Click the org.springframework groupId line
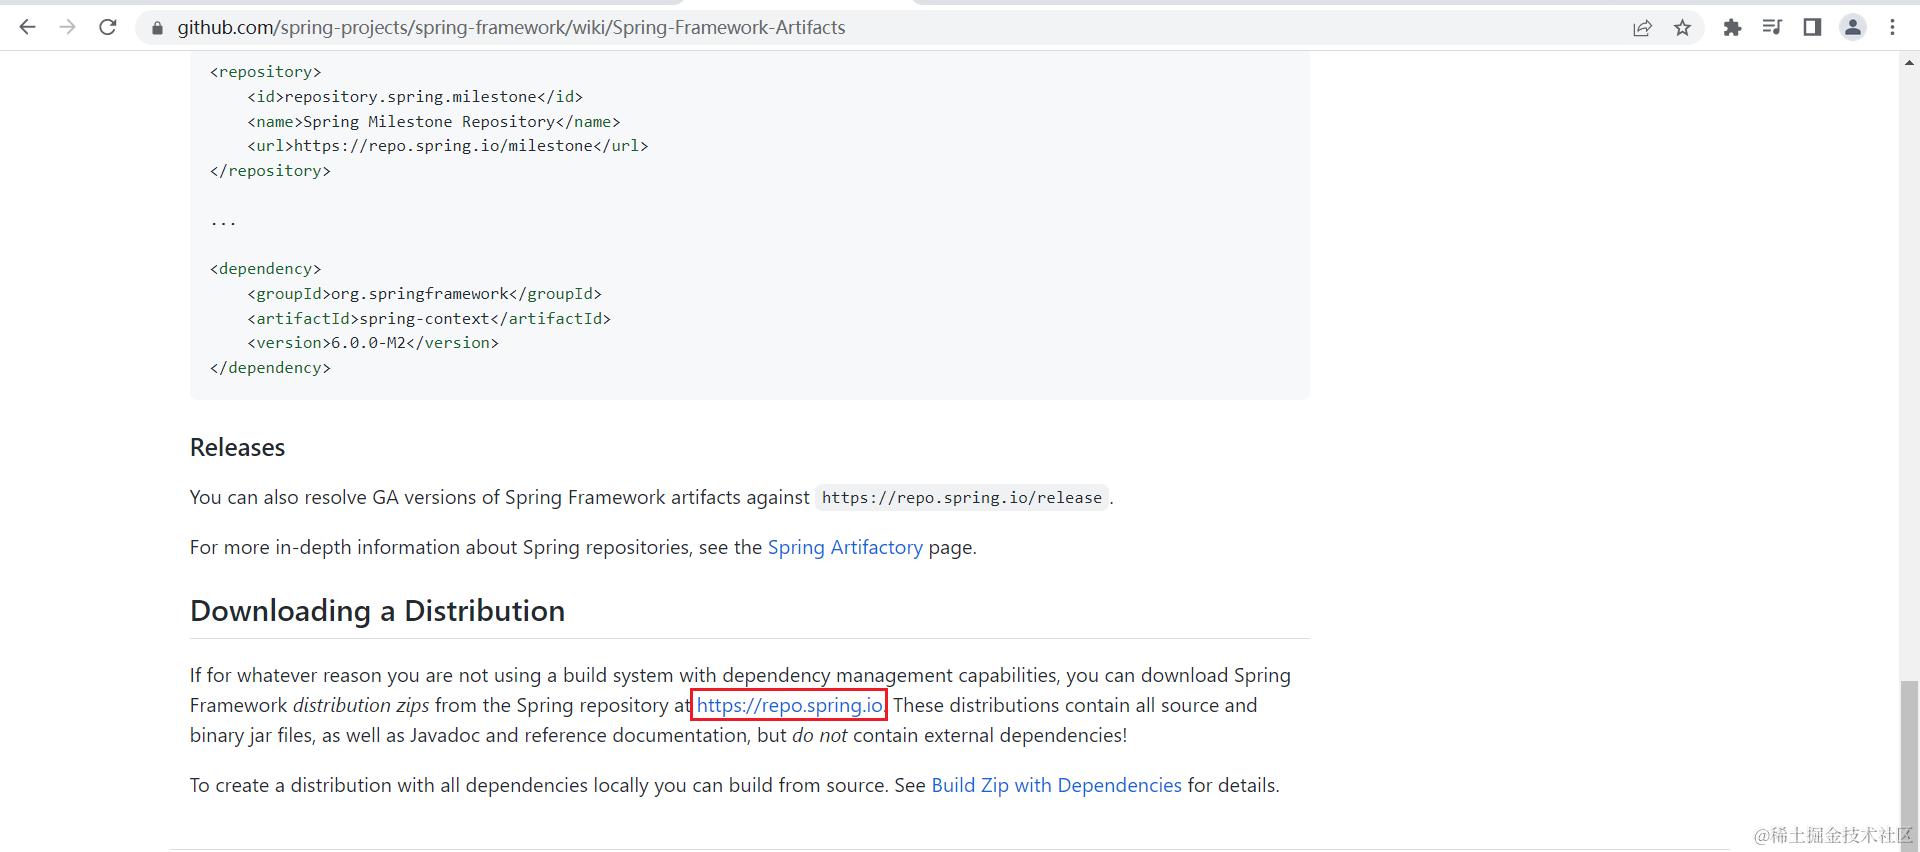 [x=424, y=294]
